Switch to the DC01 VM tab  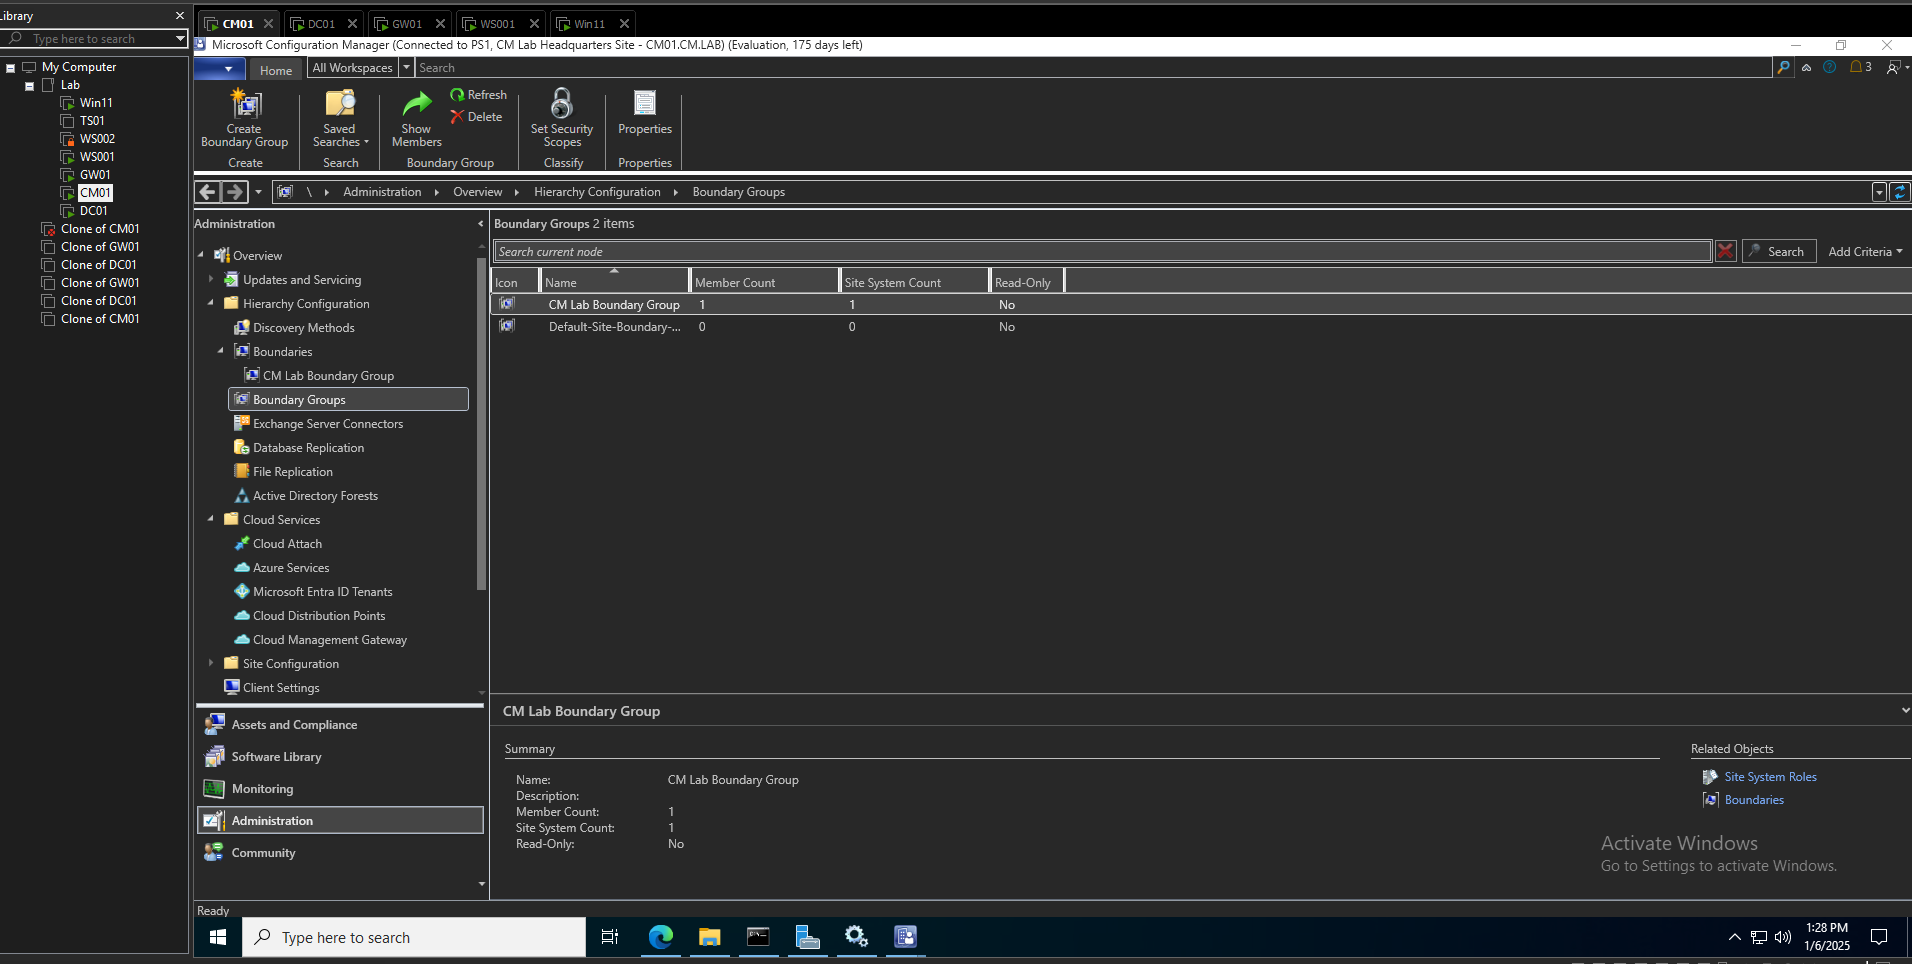point(321,24)
